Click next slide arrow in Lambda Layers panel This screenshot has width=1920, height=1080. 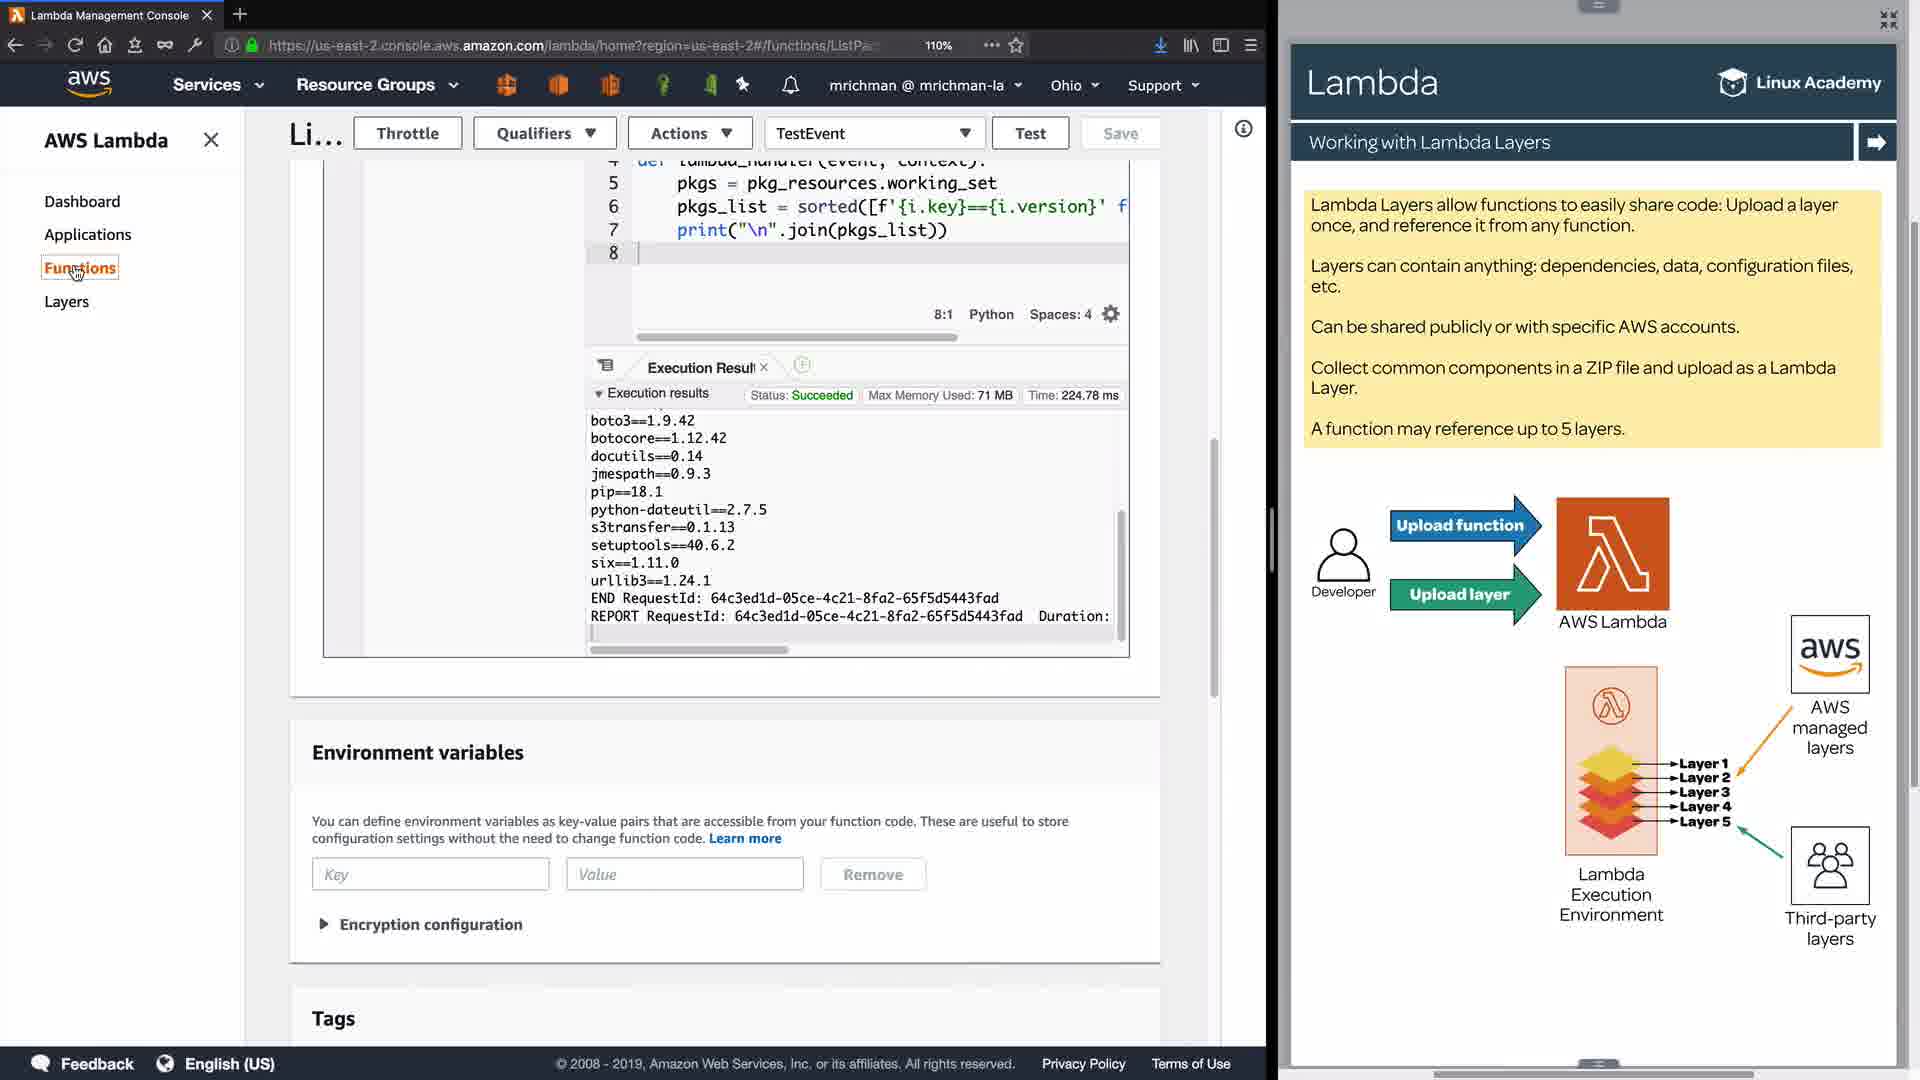1876,142
